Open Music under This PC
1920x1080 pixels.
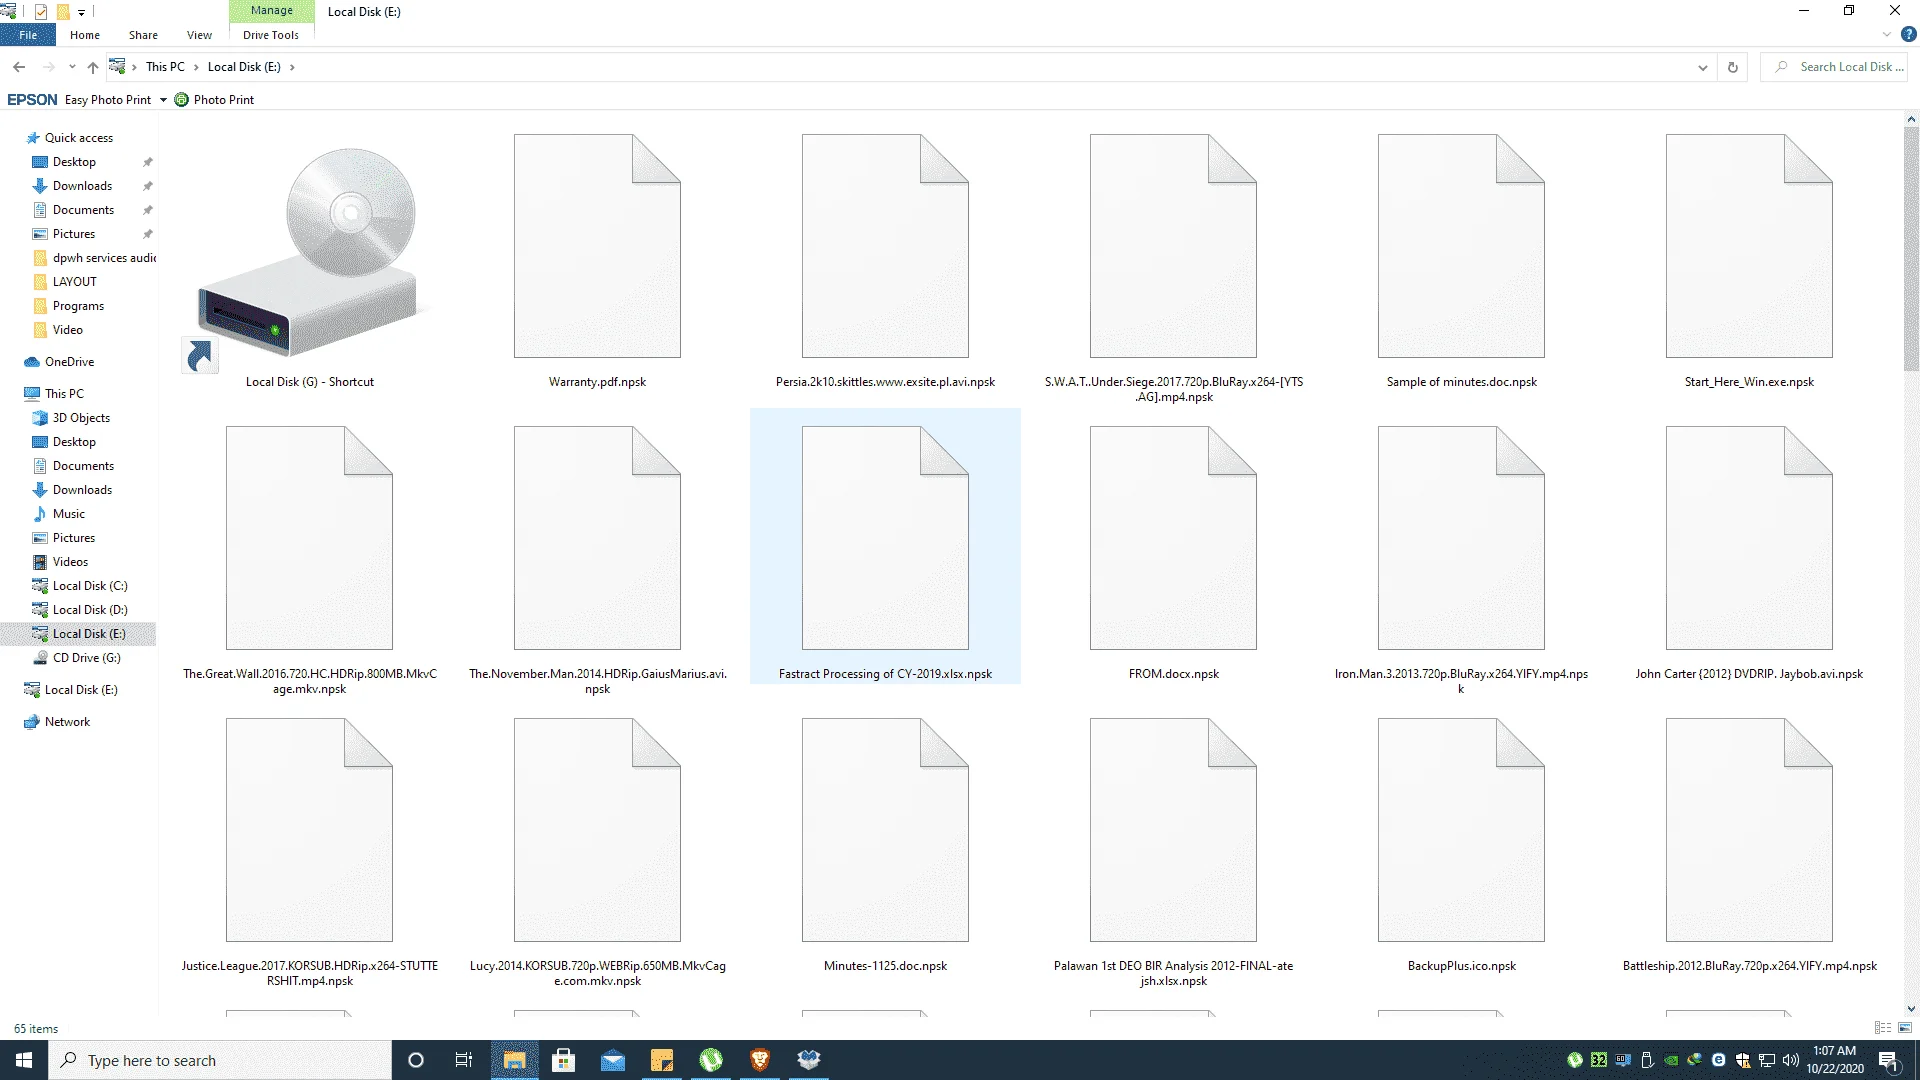click(x=69, y=514)
